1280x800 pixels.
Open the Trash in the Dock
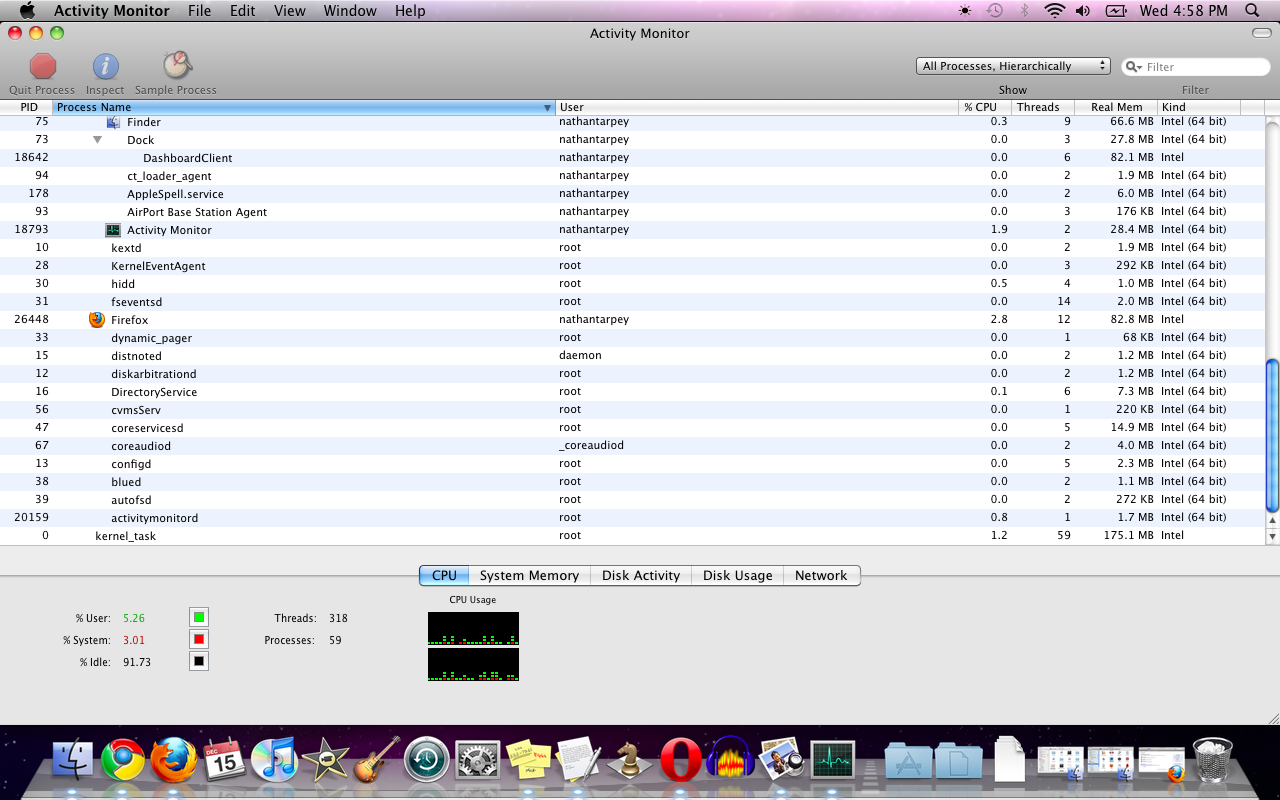[x=1213, y=761]
